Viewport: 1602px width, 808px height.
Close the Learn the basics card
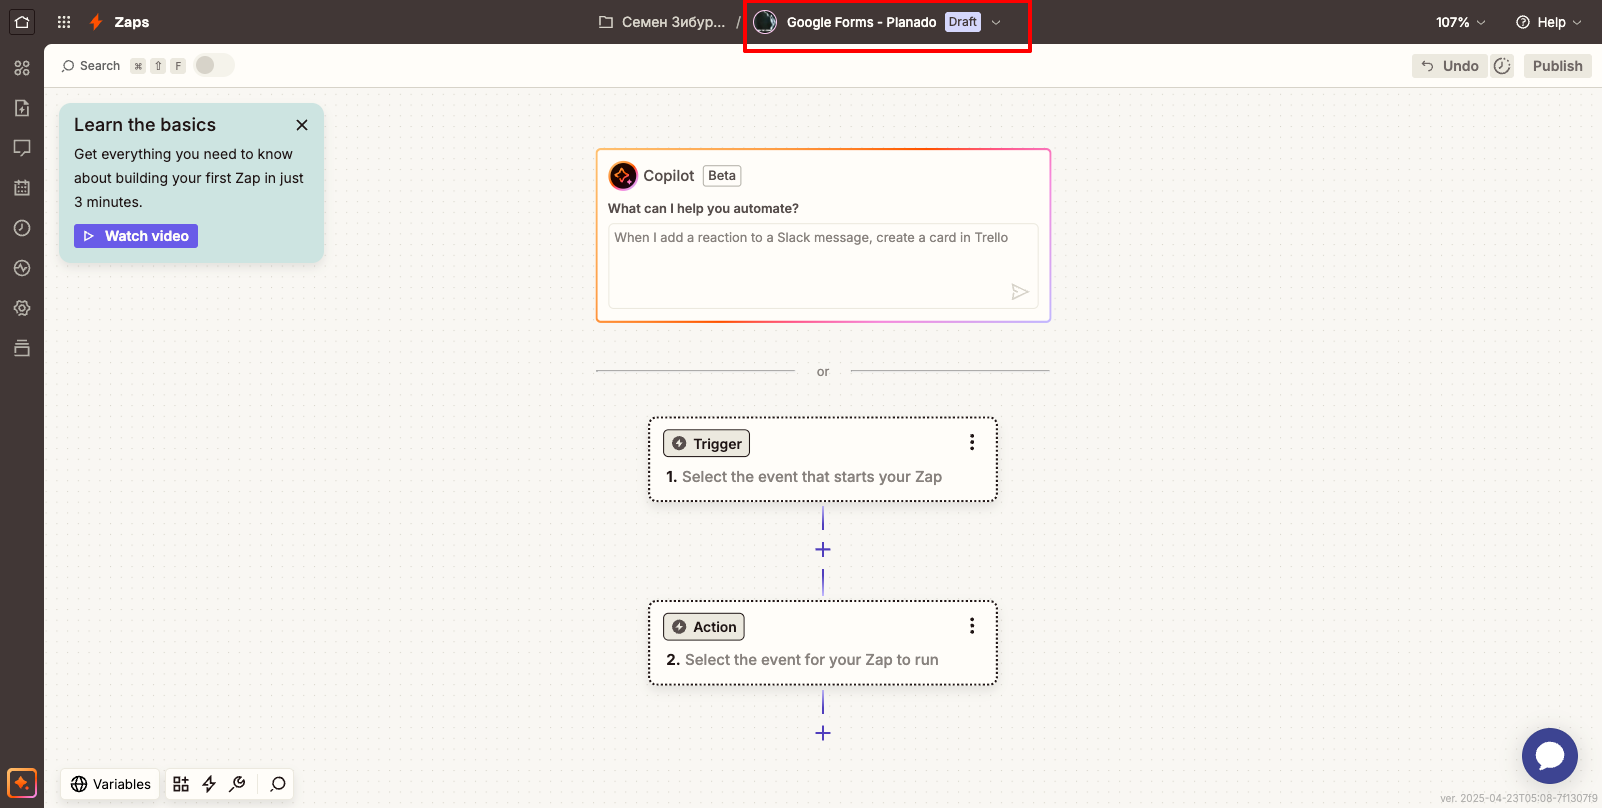coord(302,125)
